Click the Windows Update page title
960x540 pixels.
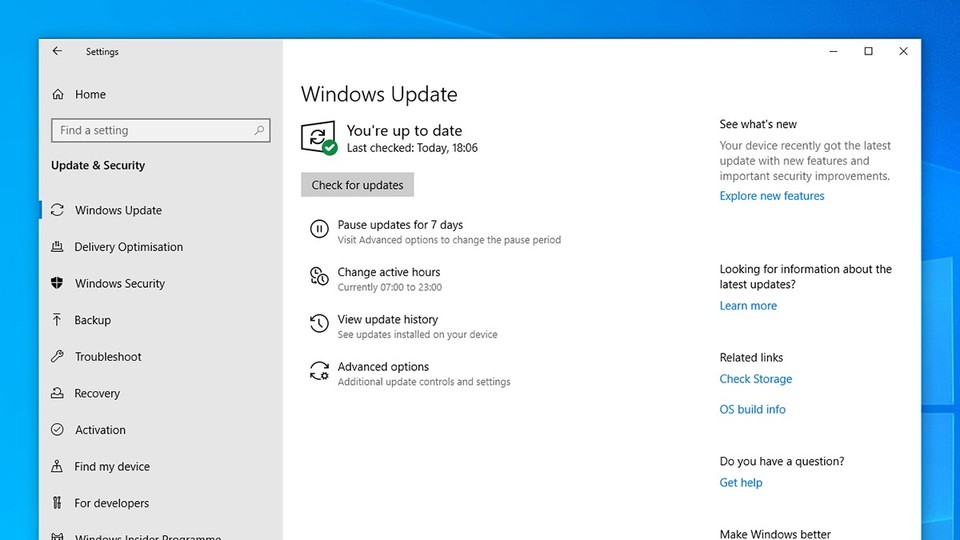coord(379,94)
